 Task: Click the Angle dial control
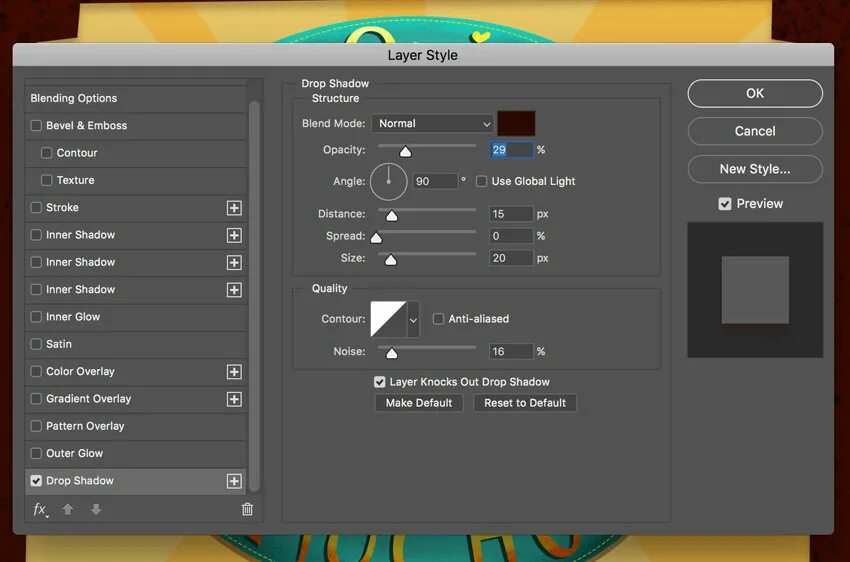(x=389, y=182)
